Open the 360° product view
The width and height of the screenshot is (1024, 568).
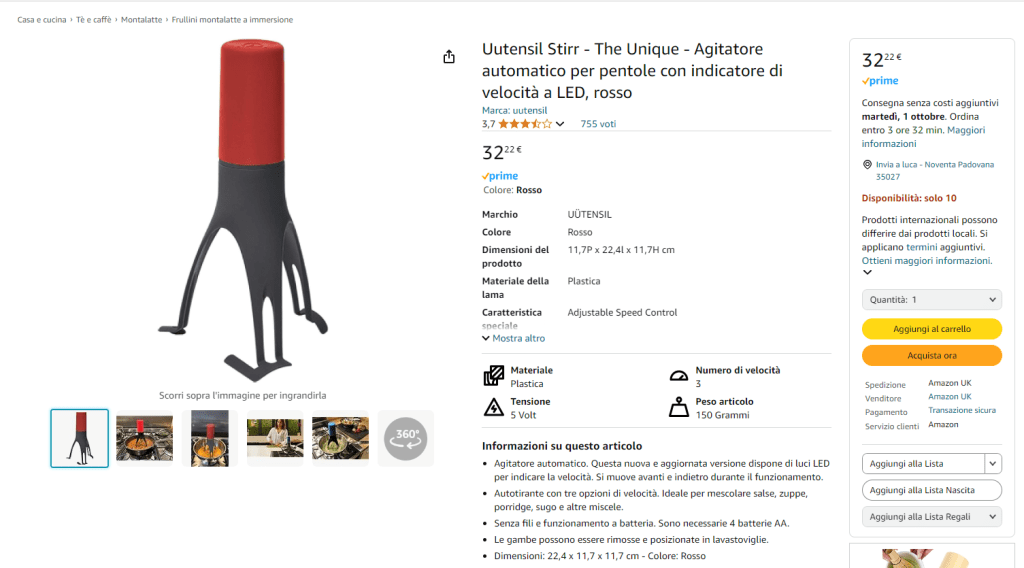point(405,438)
